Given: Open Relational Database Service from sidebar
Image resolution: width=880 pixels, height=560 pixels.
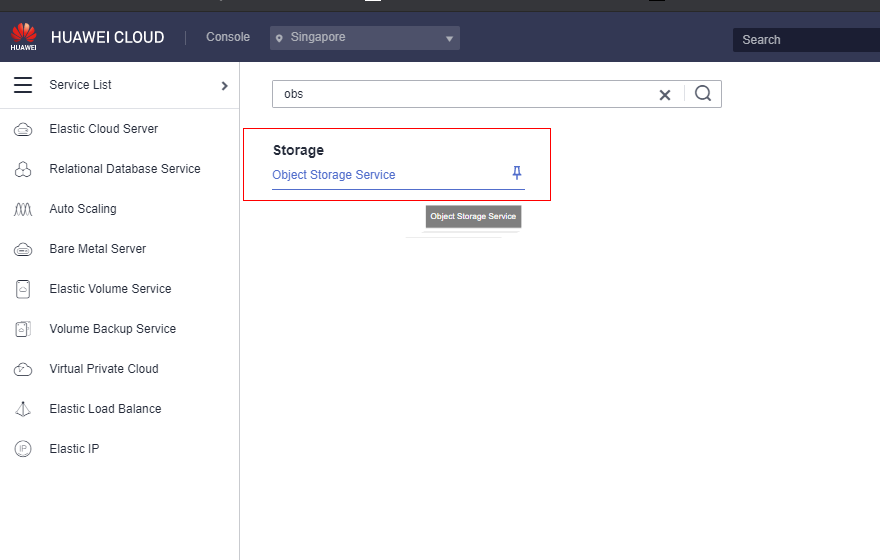Looking at the screenshot, I should 125,169.
